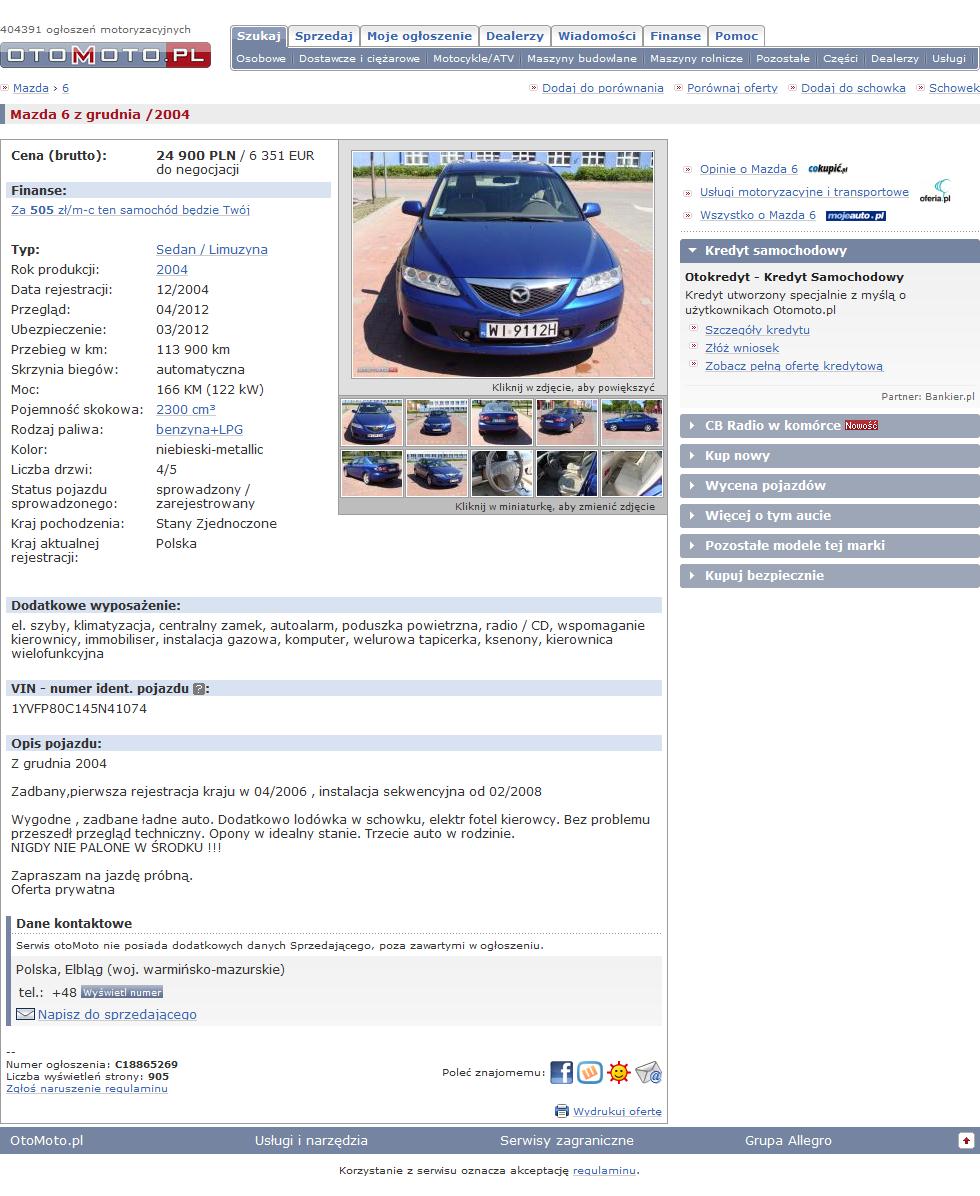Open the VIN help question-mark icon
The height and width of the screenshot is (1196, 980).
pos(198,689)
